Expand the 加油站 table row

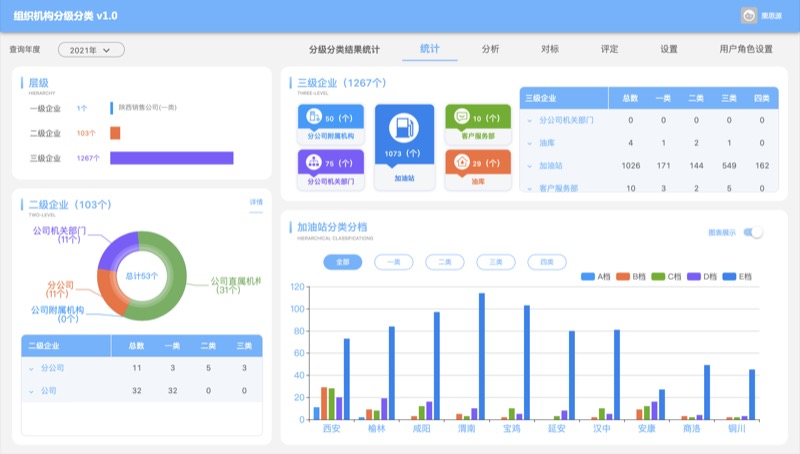tap(530, 166)
